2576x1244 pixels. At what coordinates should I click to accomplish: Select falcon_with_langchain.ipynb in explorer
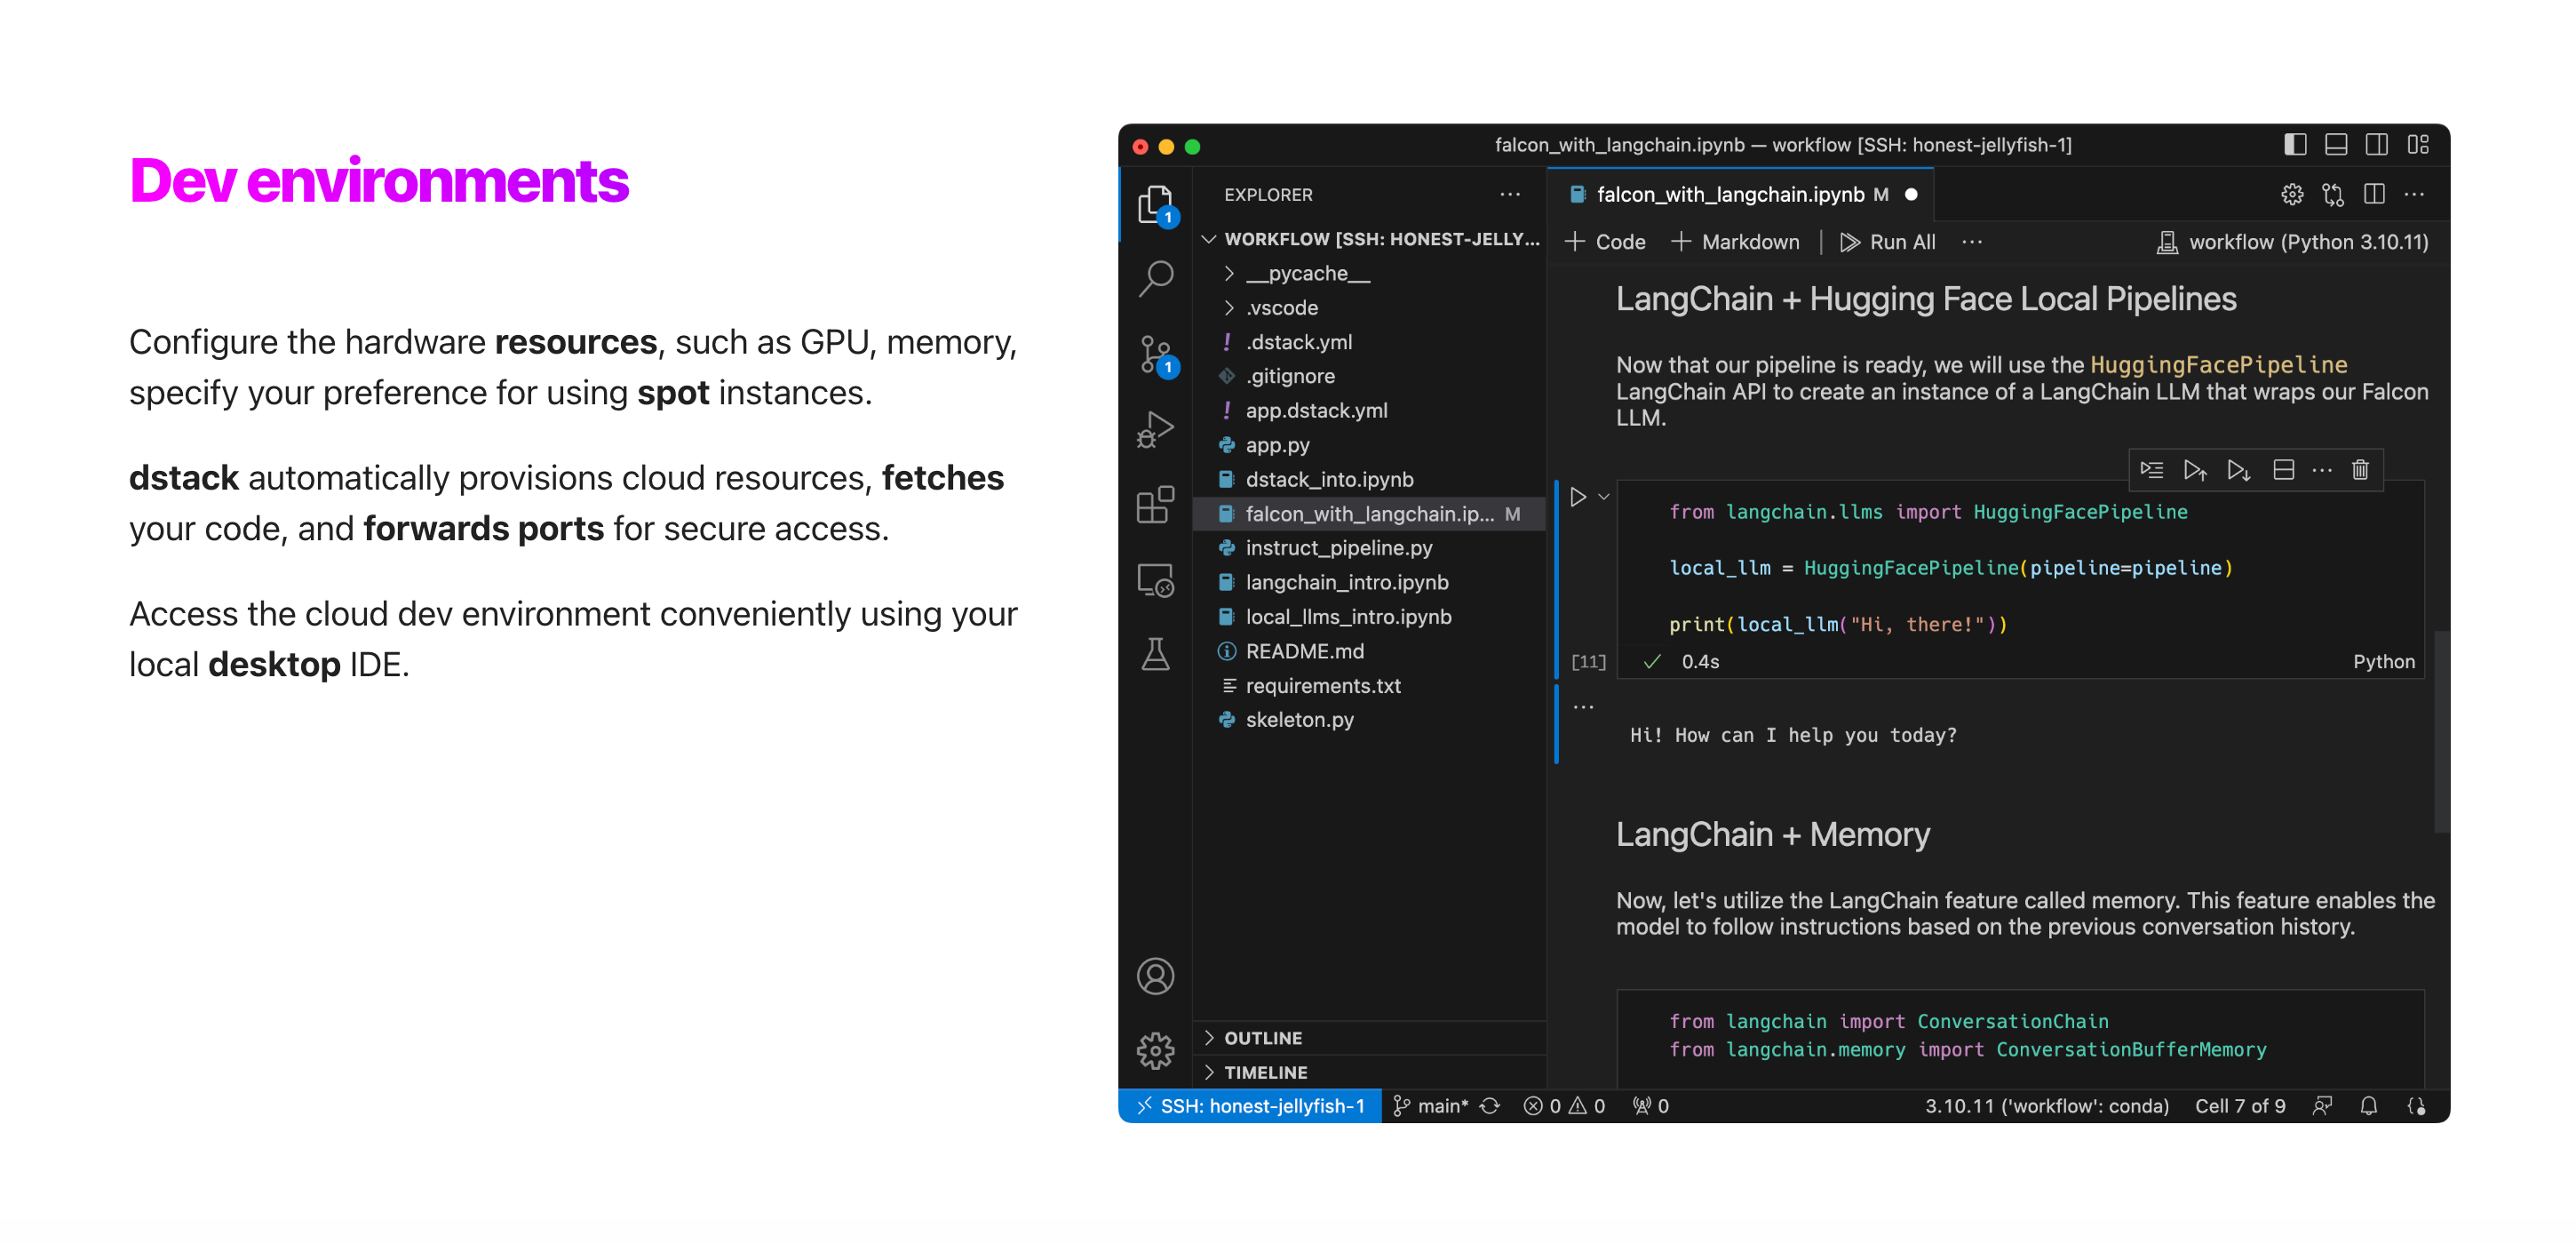point(1371,514)
